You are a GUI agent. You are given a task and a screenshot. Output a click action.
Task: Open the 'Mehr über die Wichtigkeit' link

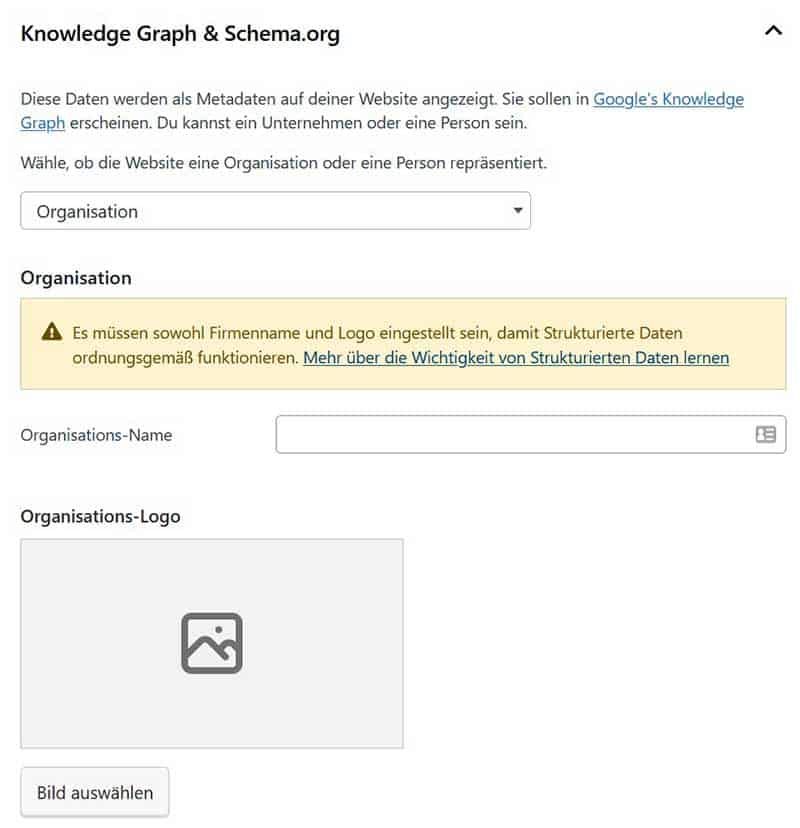coord(516,357)
